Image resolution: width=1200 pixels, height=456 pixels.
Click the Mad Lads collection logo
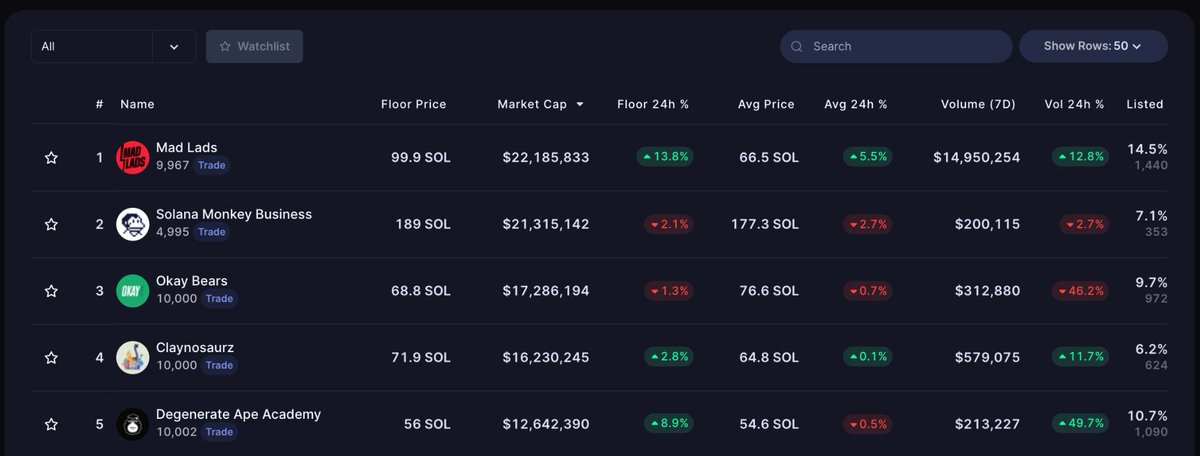coord(133,157)
